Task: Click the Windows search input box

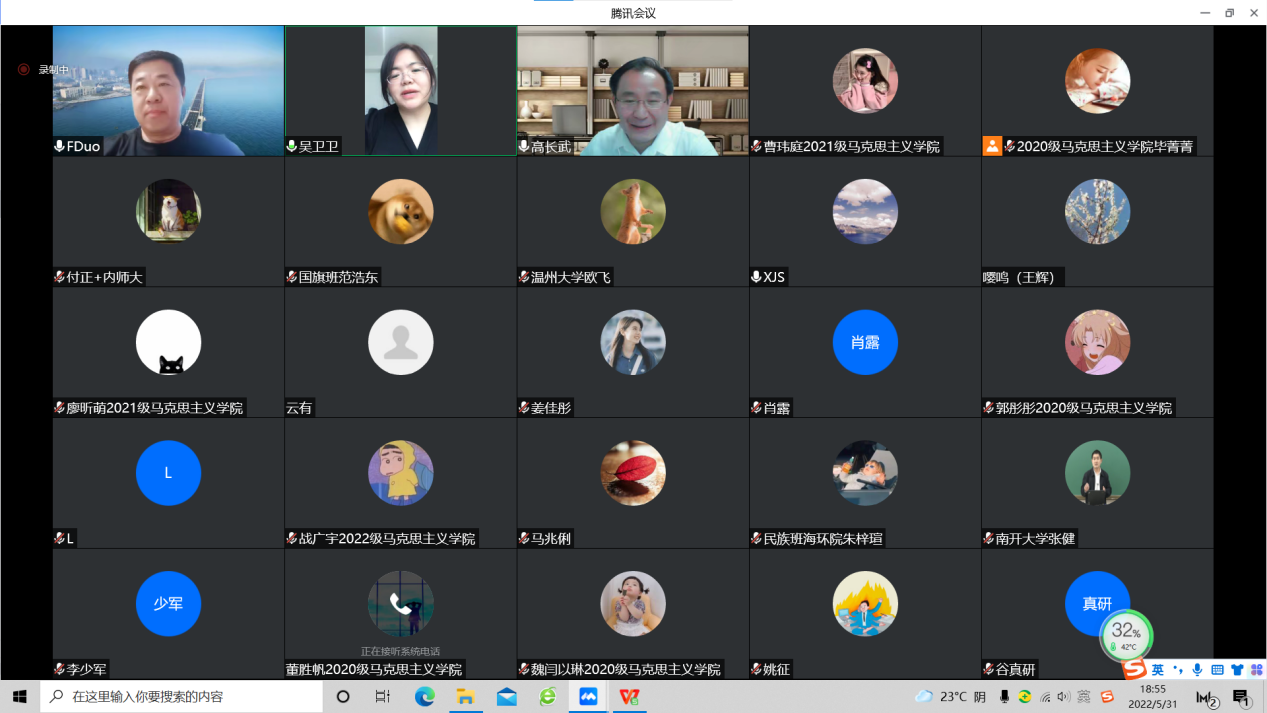Action: pyautogui.click(x=190, y=696)
